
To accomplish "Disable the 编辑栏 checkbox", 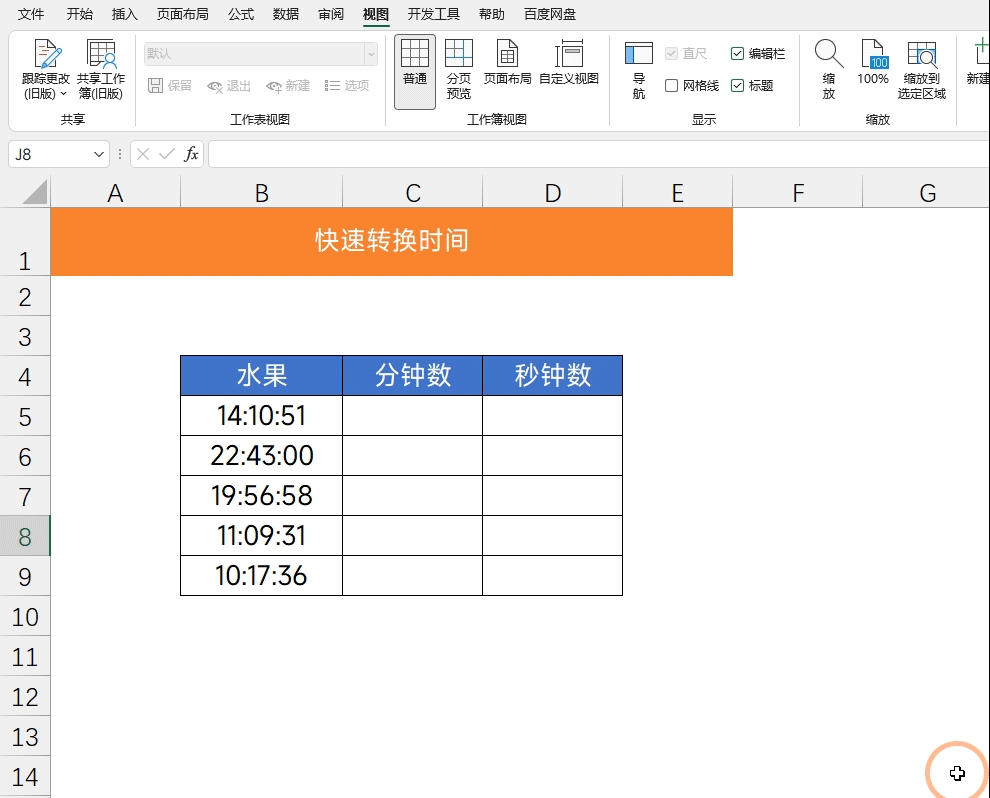I will coord(739,54).
